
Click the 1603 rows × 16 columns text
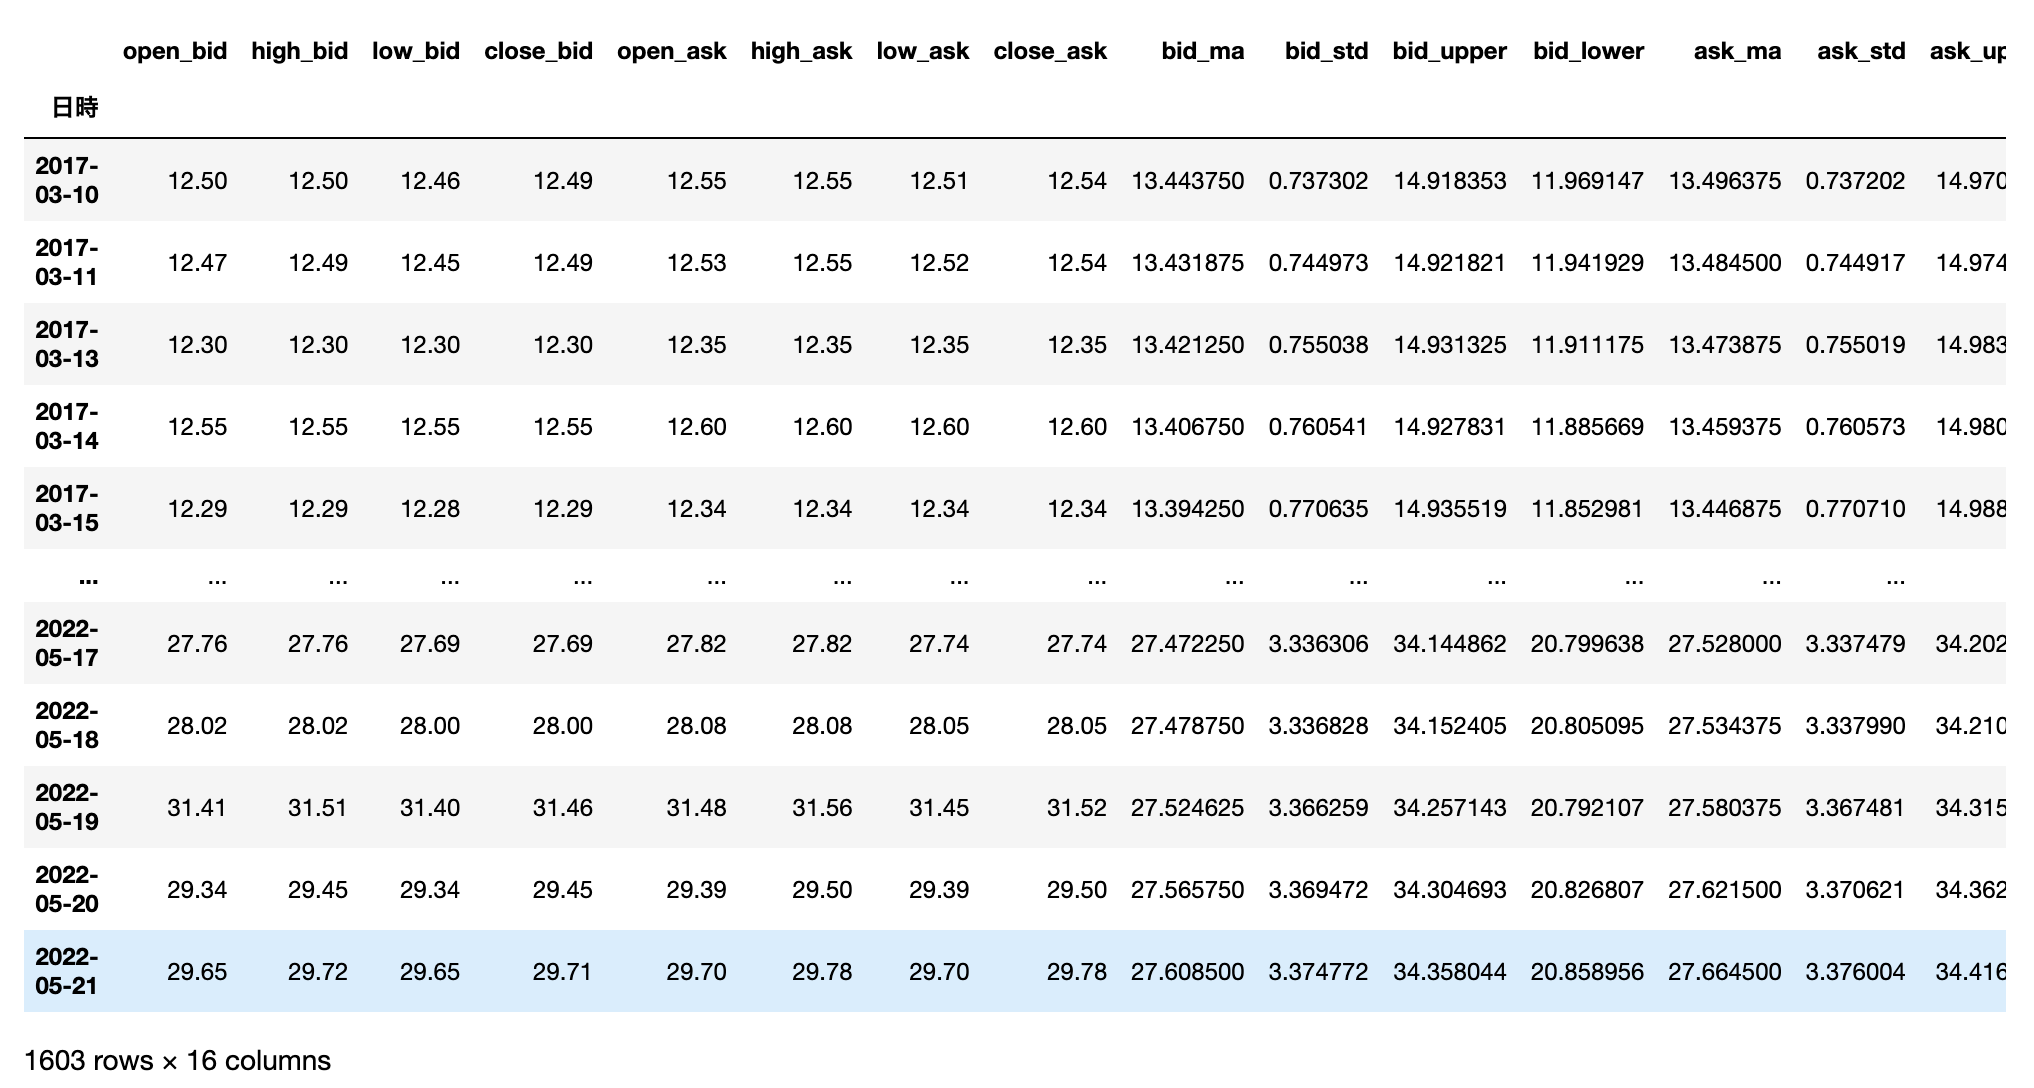click(177, 1060)
